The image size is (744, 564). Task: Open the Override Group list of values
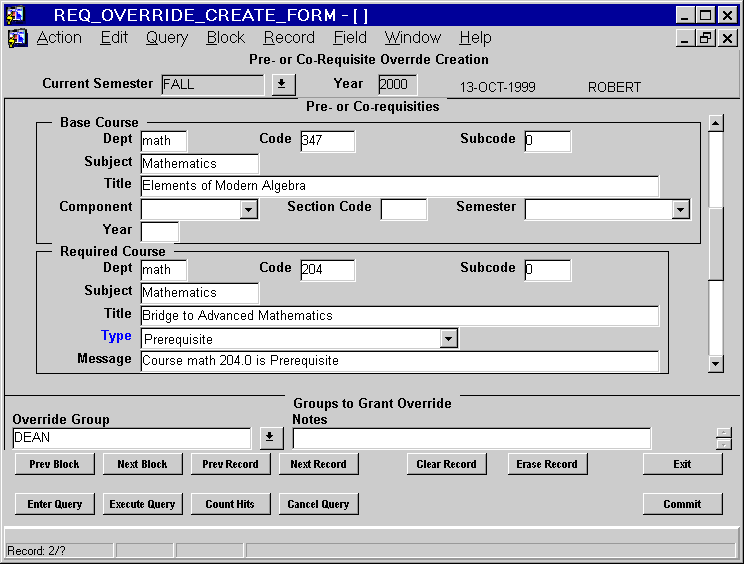click(271, 437)
